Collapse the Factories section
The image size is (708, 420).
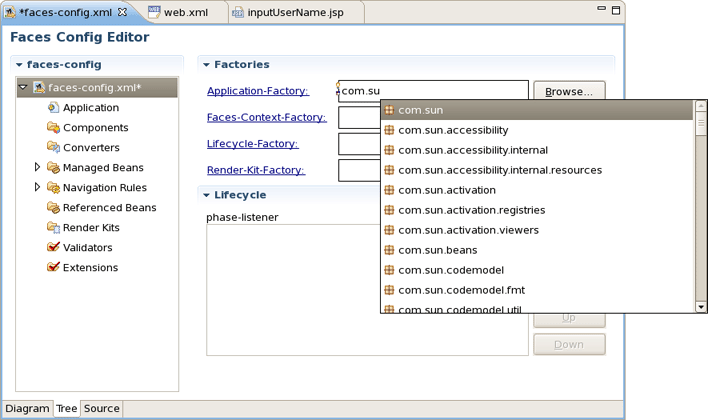[x=206, y=65]
